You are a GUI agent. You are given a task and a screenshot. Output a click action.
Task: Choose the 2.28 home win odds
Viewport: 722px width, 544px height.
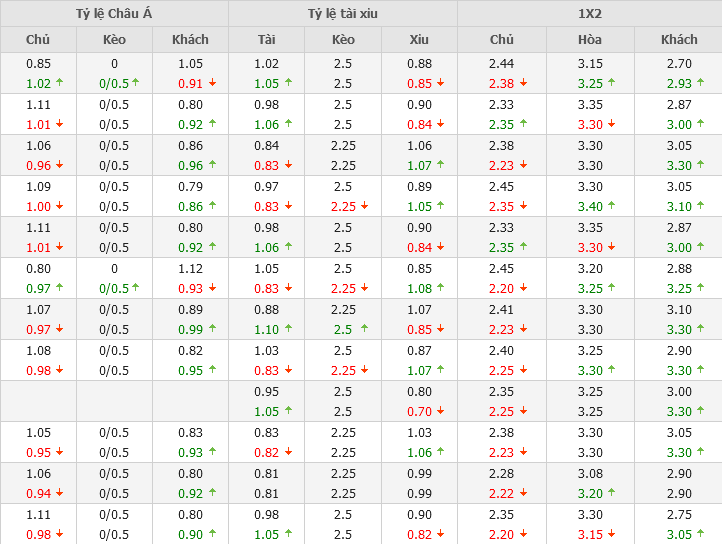pos(502,473)
